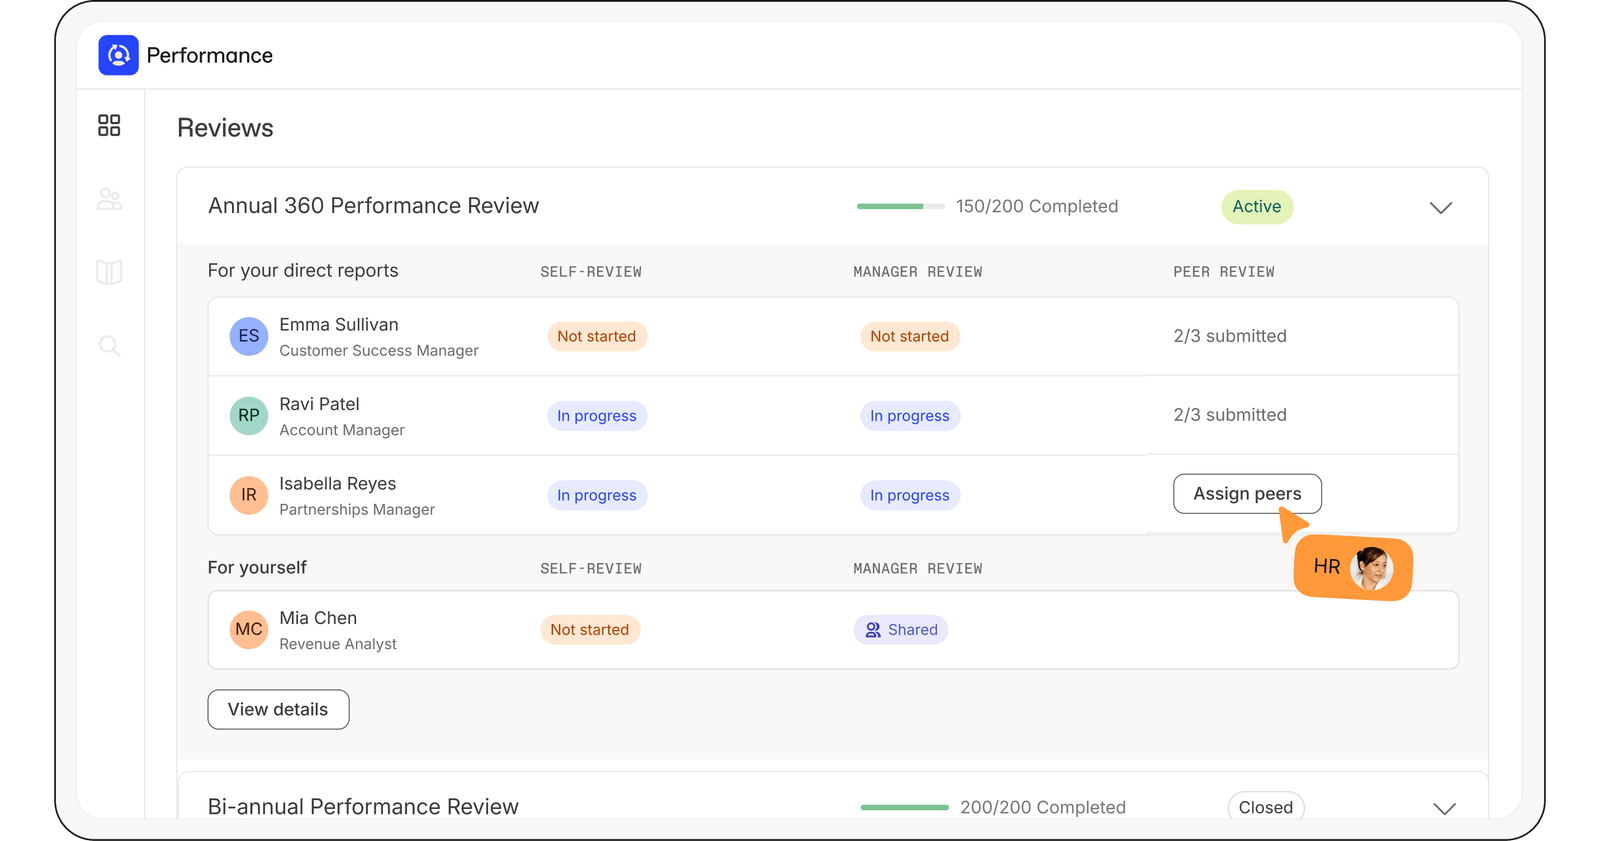
Task: Click the View details button
Action: pyautogui.click(x=278, y=709)
